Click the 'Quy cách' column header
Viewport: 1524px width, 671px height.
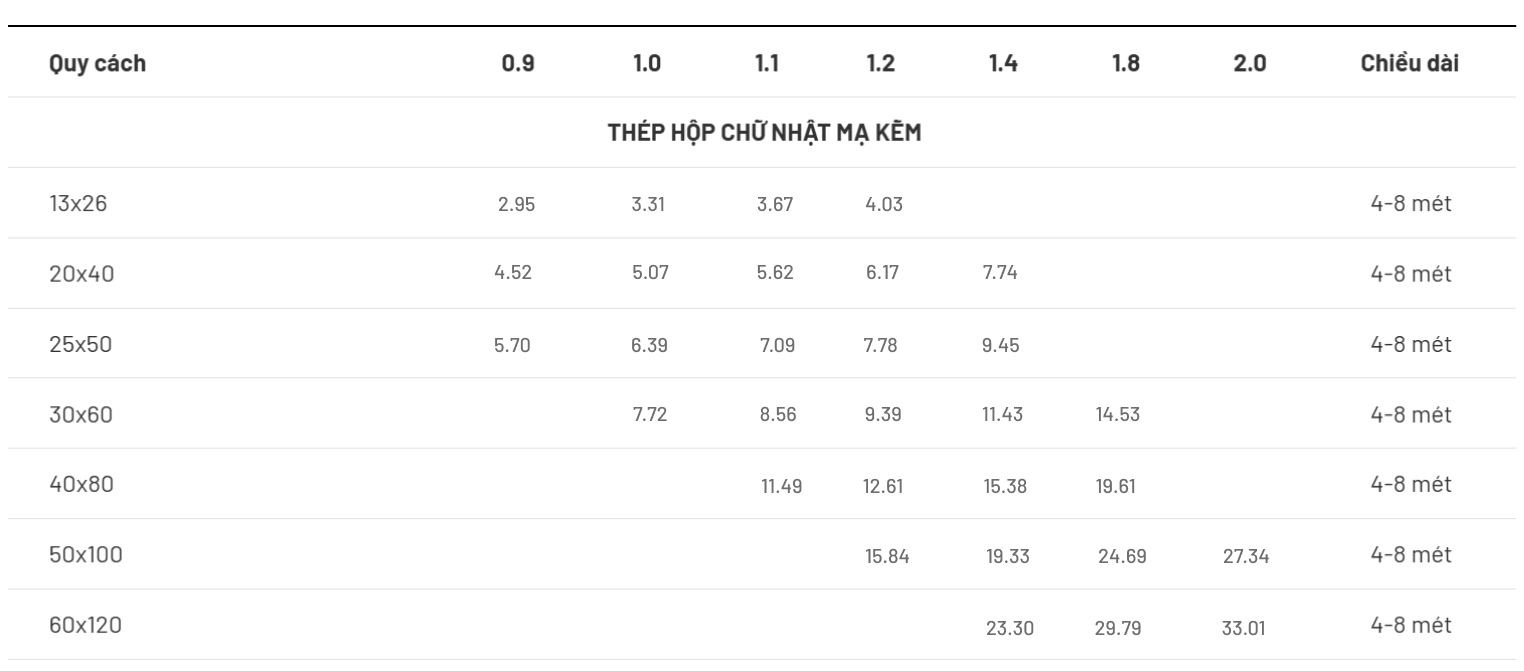coord(97,64)
